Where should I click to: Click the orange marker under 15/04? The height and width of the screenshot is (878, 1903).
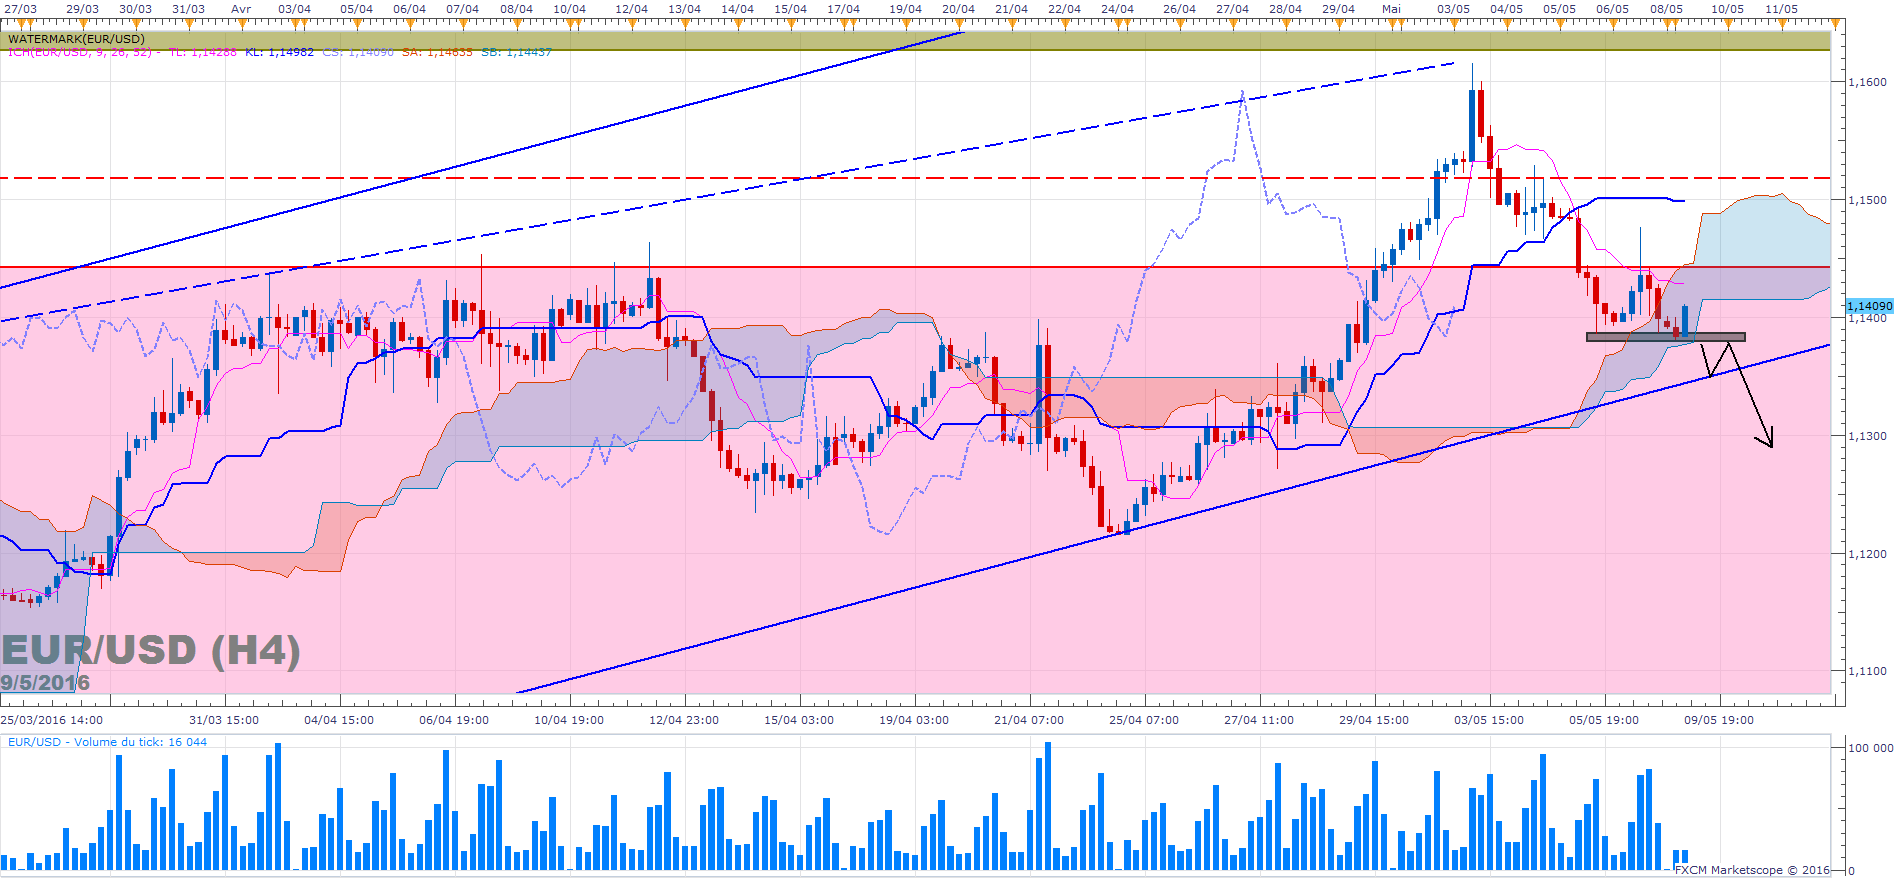click(x=791, y=21)
